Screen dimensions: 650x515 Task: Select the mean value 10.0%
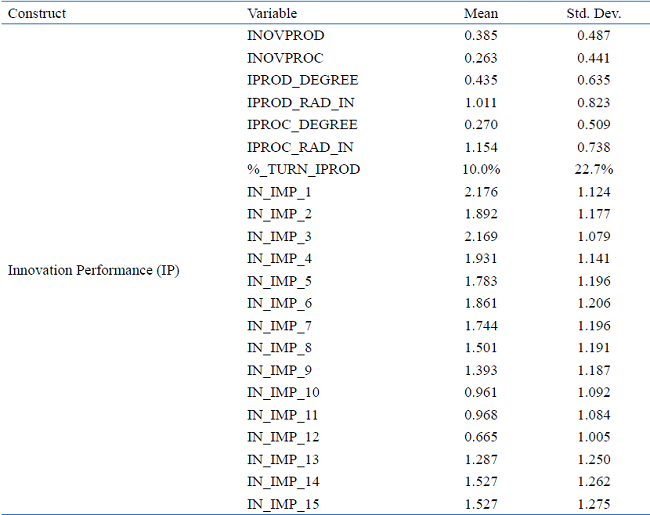coord(481,169)
